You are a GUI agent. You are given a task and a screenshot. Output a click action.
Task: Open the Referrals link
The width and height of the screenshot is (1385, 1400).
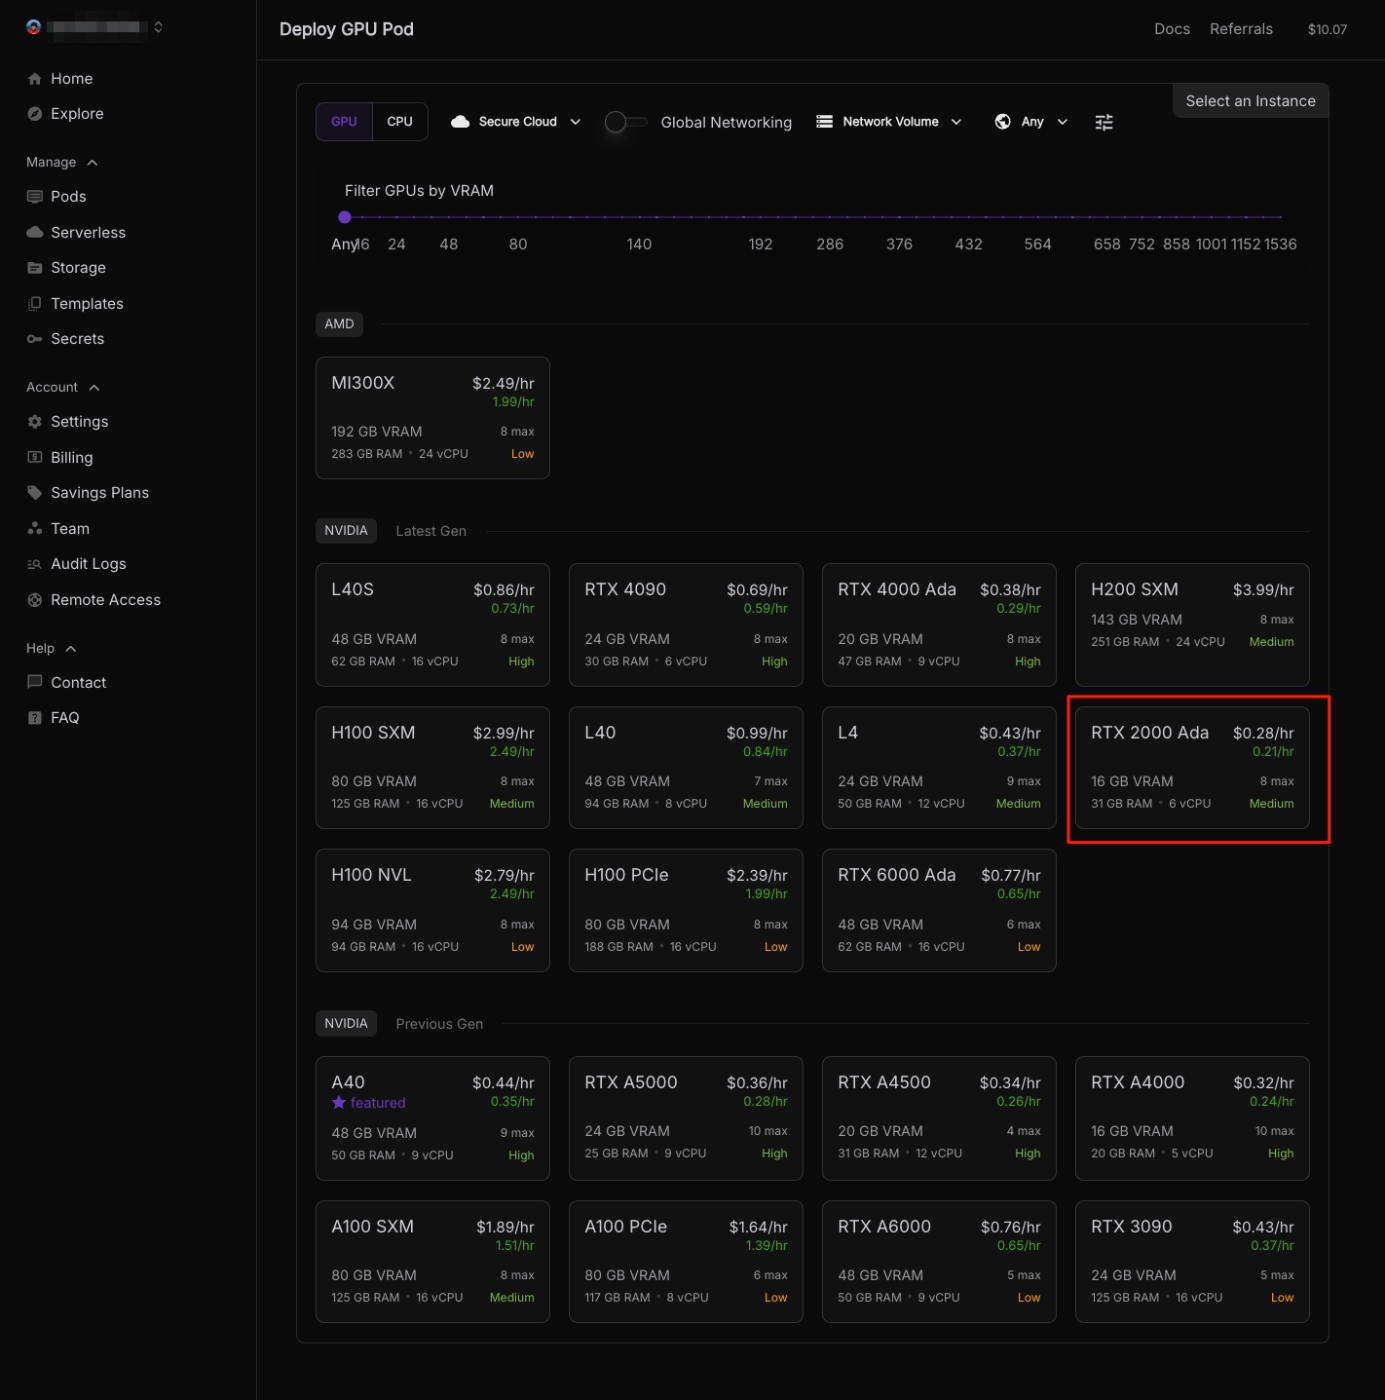pyautogui.click(x=1241, y=29)
